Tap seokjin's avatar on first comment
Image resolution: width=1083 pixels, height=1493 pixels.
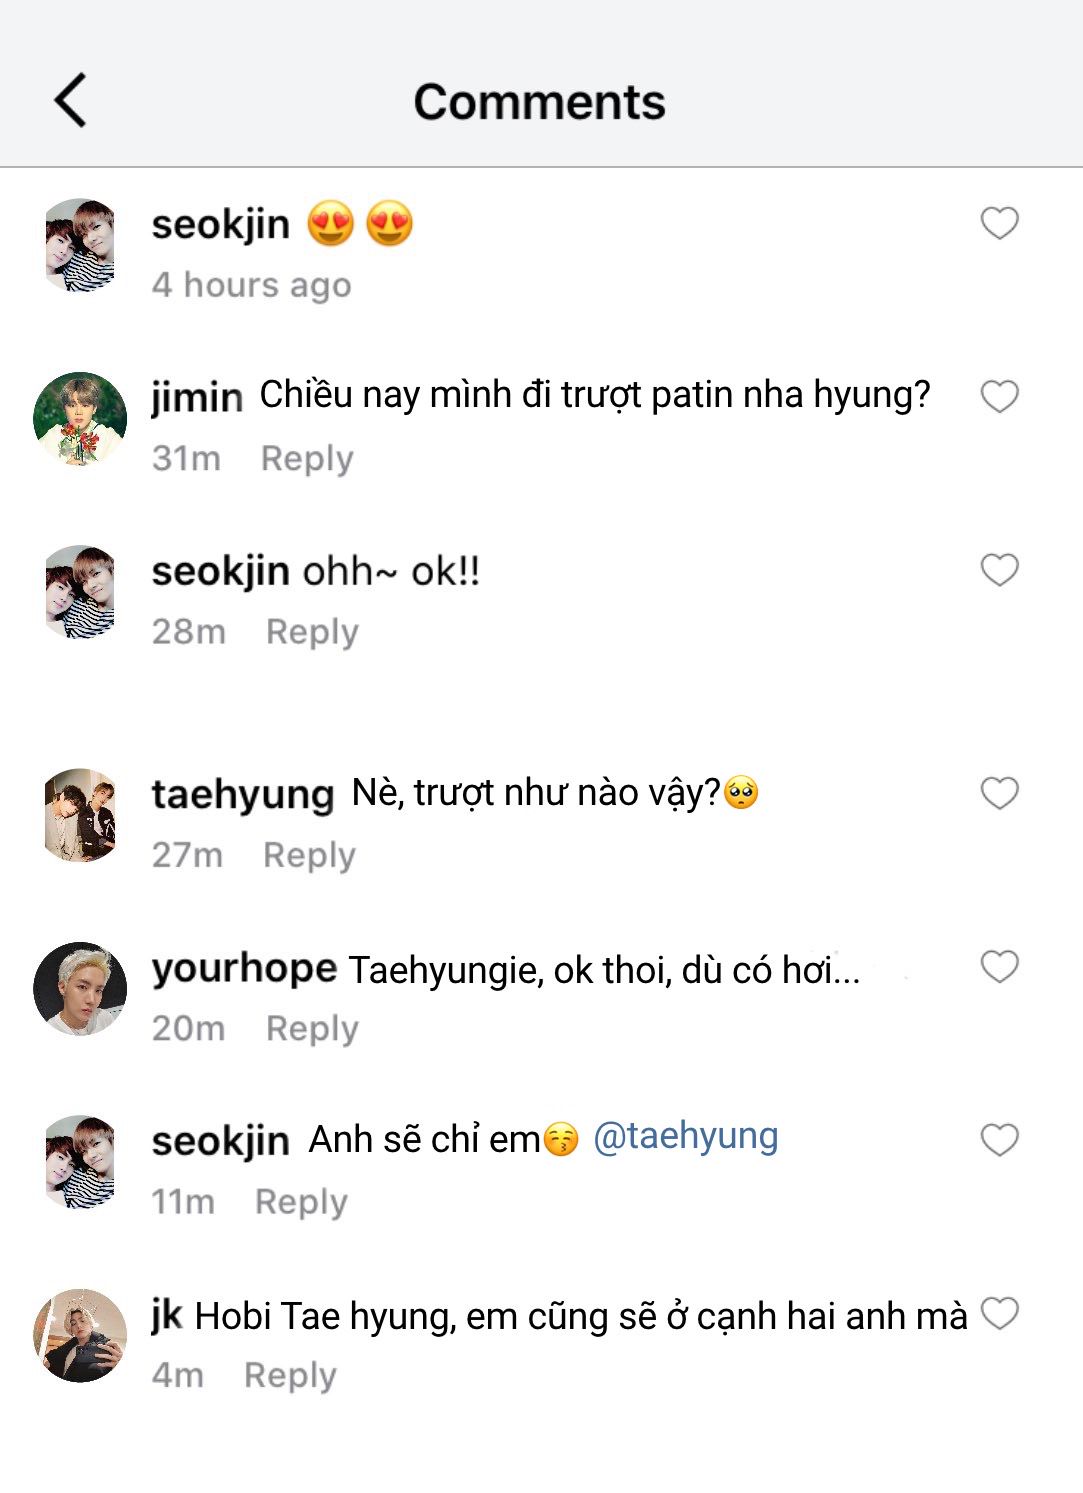80,245
